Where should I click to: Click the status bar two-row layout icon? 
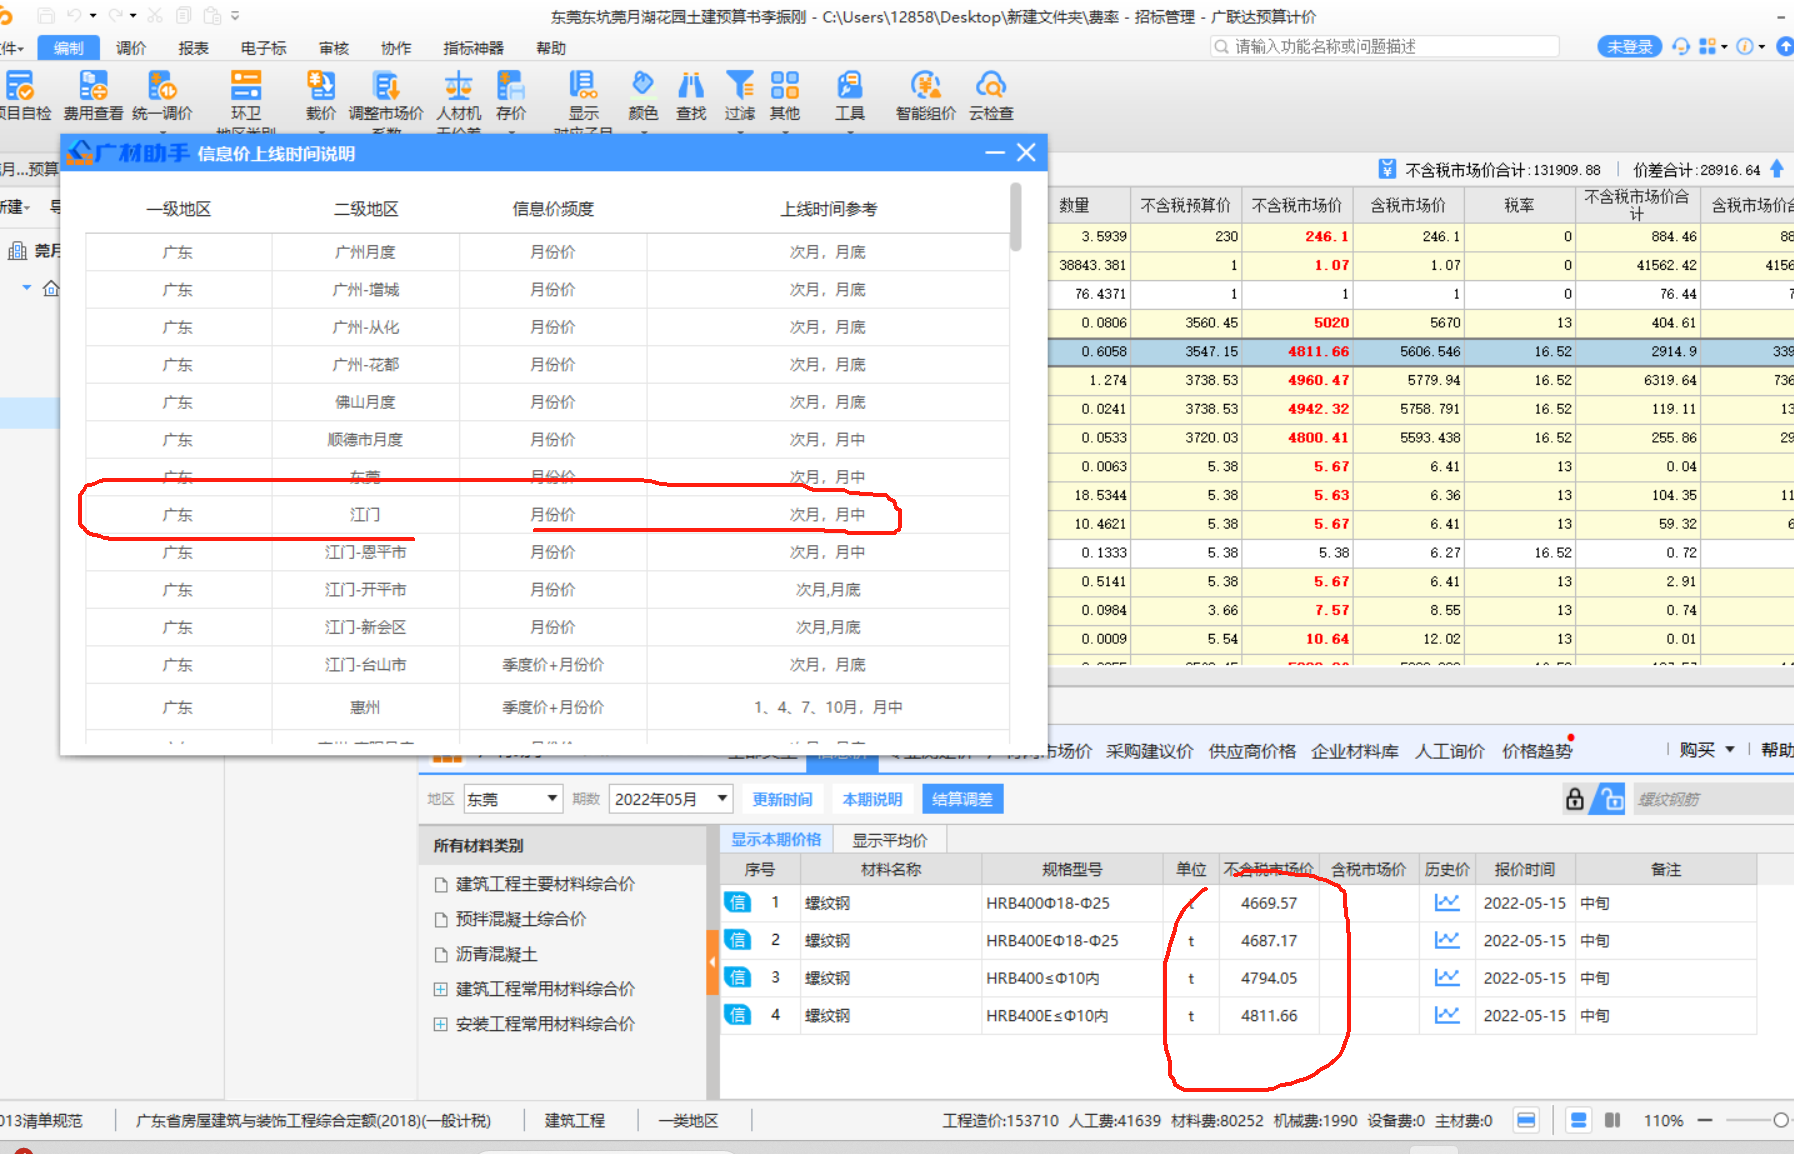point(1578,1120)
